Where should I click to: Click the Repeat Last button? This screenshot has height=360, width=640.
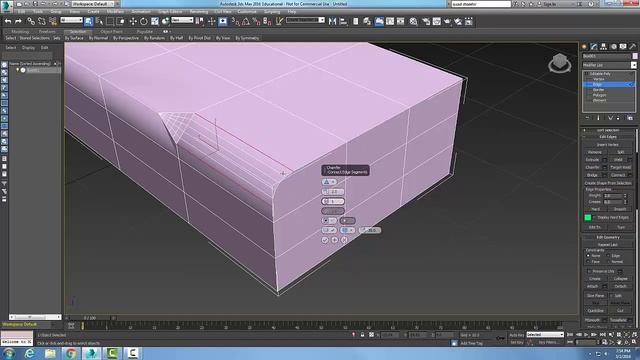[x=608, y=245]
